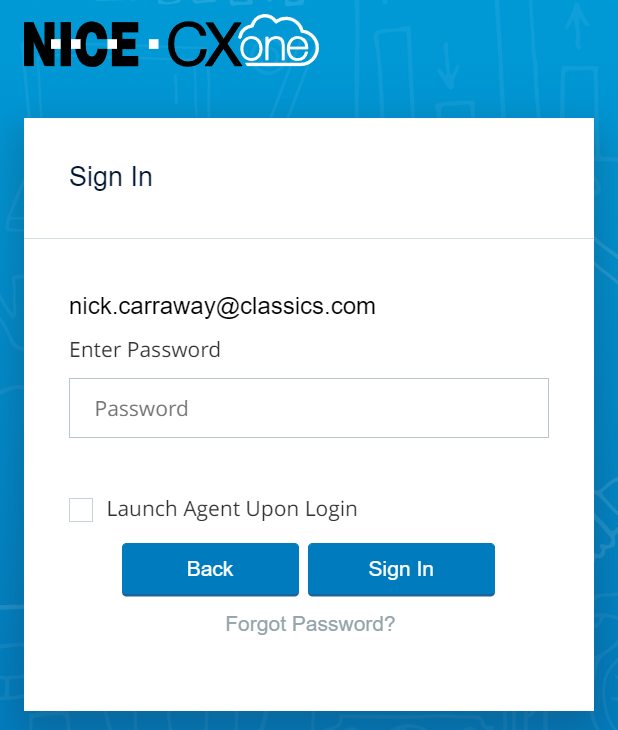618x730 pixels.
Task: Click the nick.carraway@classics.com email text
Action: tap(222, 306)
